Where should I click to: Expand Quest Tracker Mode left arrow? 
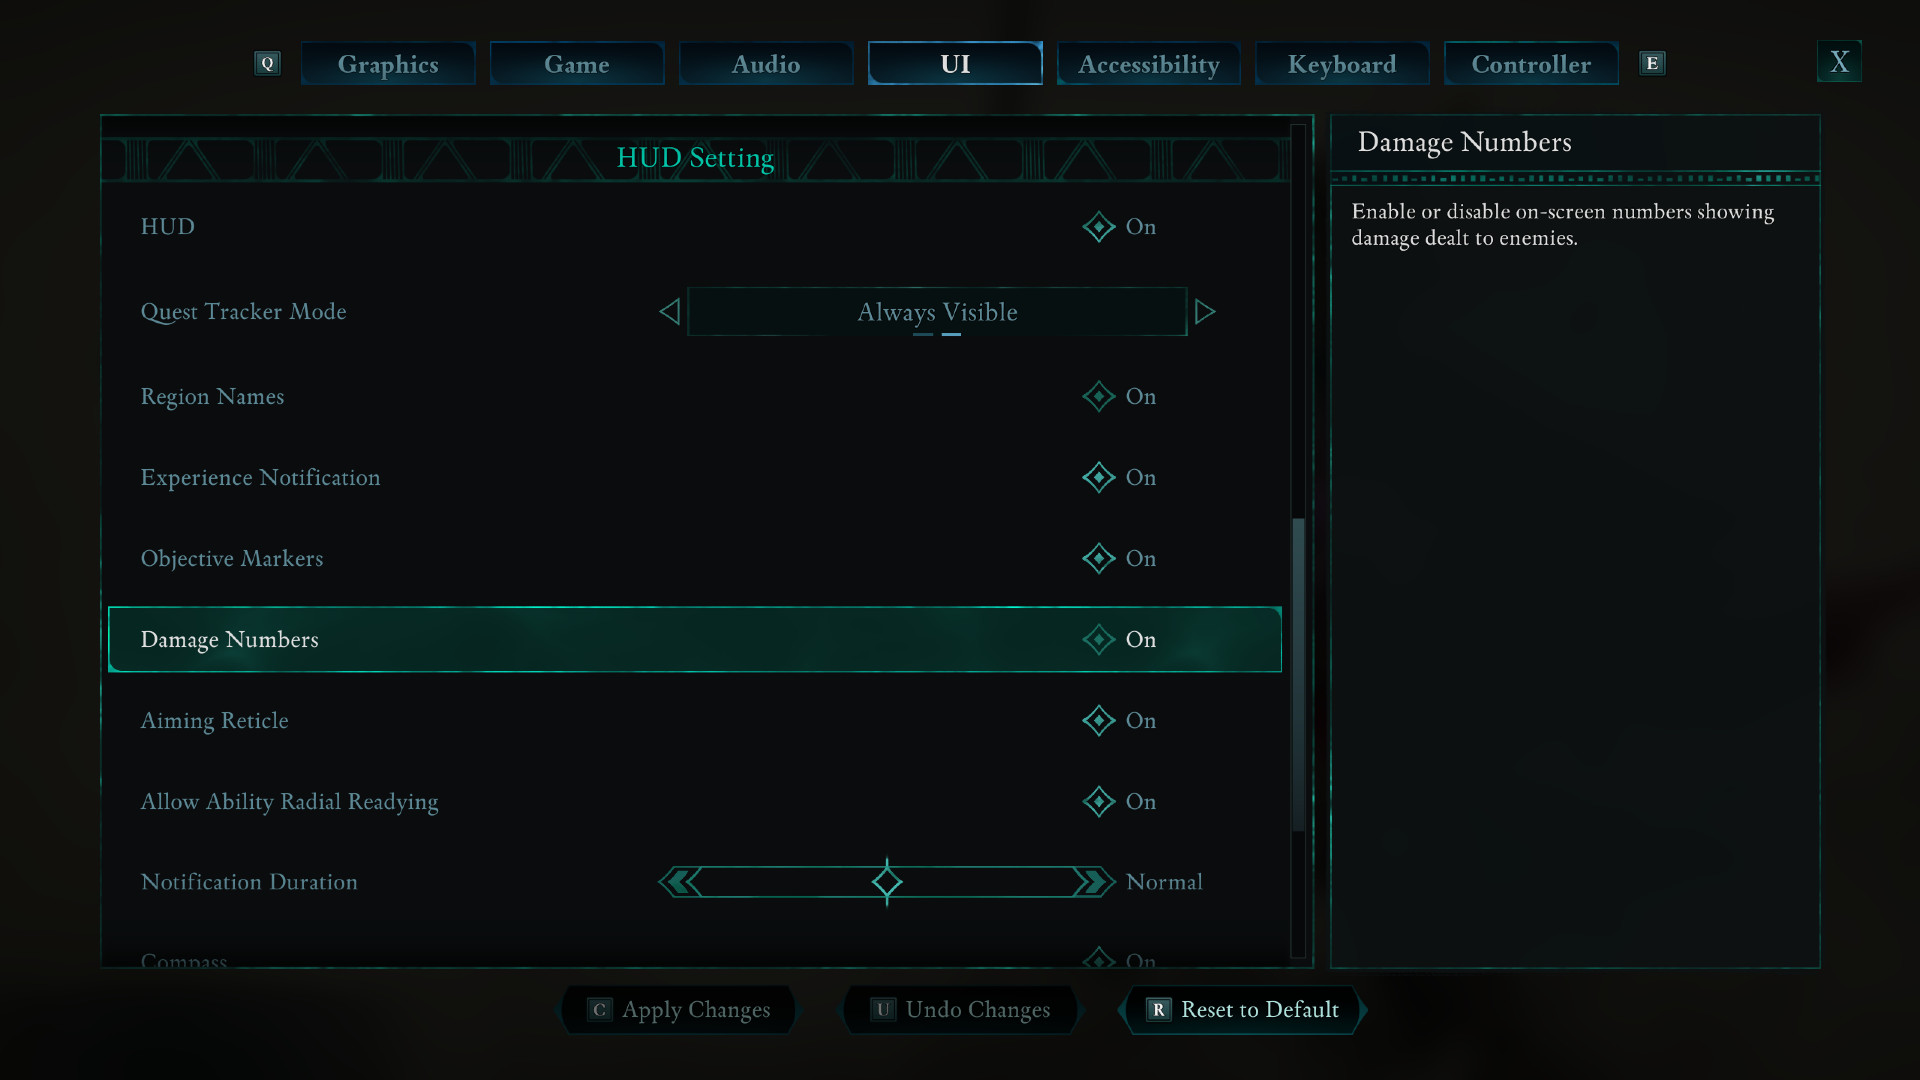tap(667, 311)
